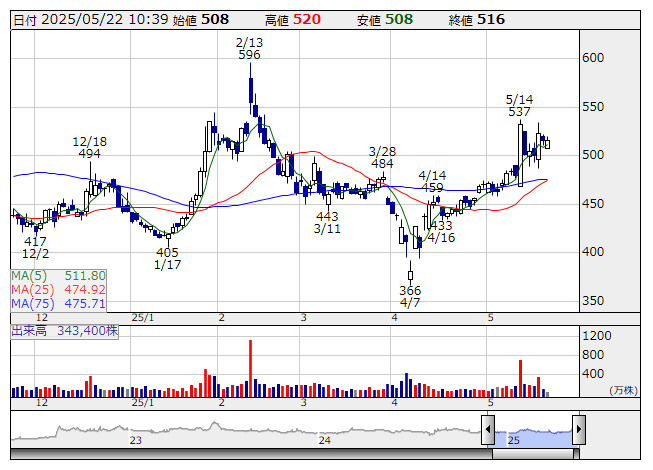Click the tallest red volume bar in February
This screenshot has height=470, width=653.
click(x=249, y=368)
